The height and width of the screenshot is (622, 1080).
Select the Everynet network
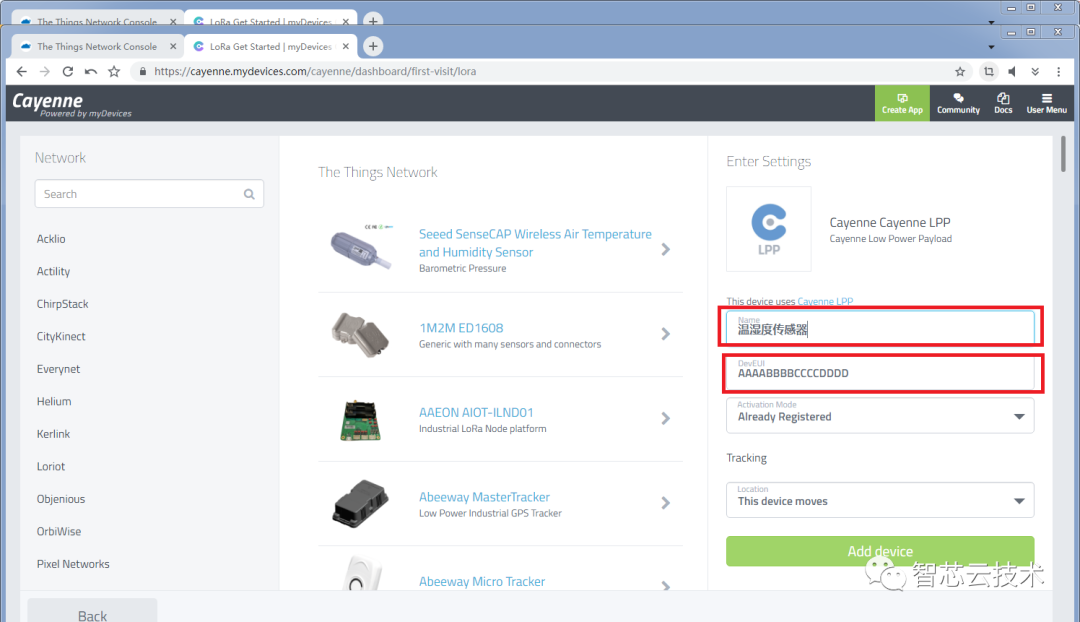58,369
